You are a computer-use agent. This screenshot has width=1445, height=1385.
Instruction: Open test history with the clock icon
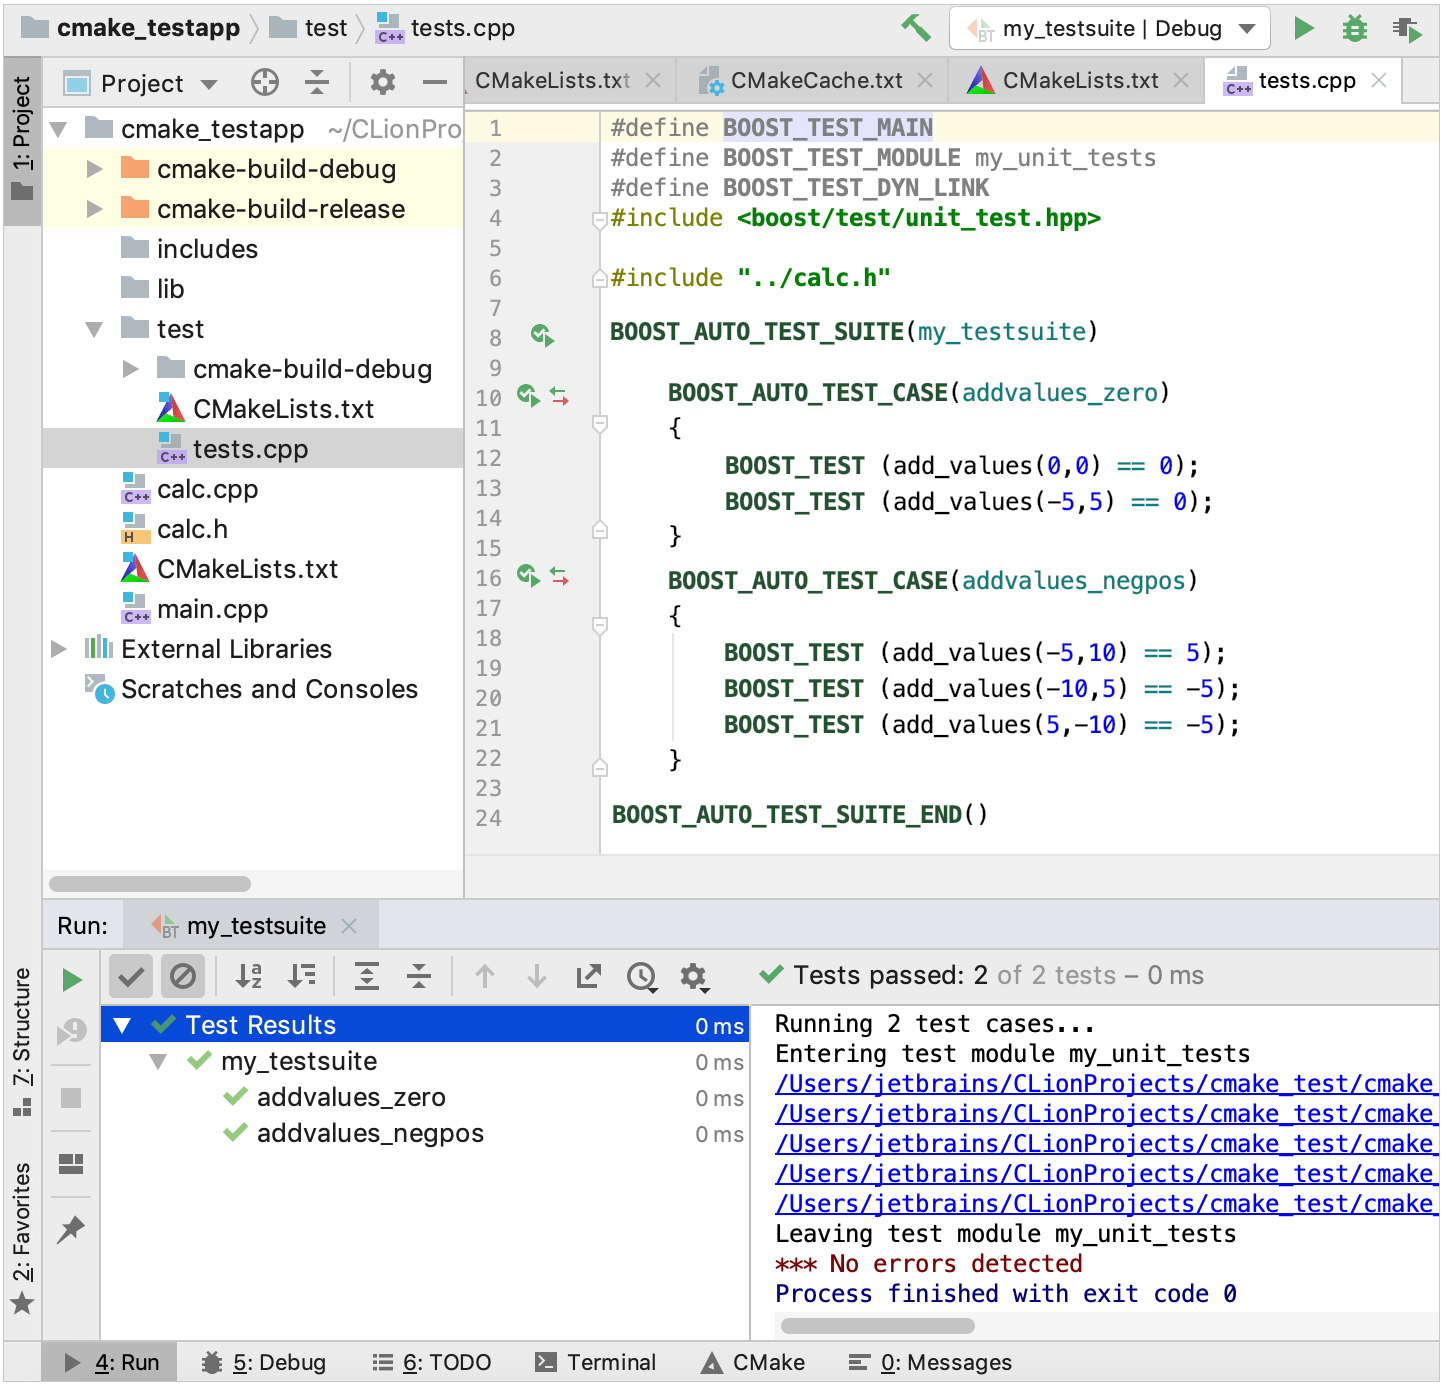(x=641, y=978)
